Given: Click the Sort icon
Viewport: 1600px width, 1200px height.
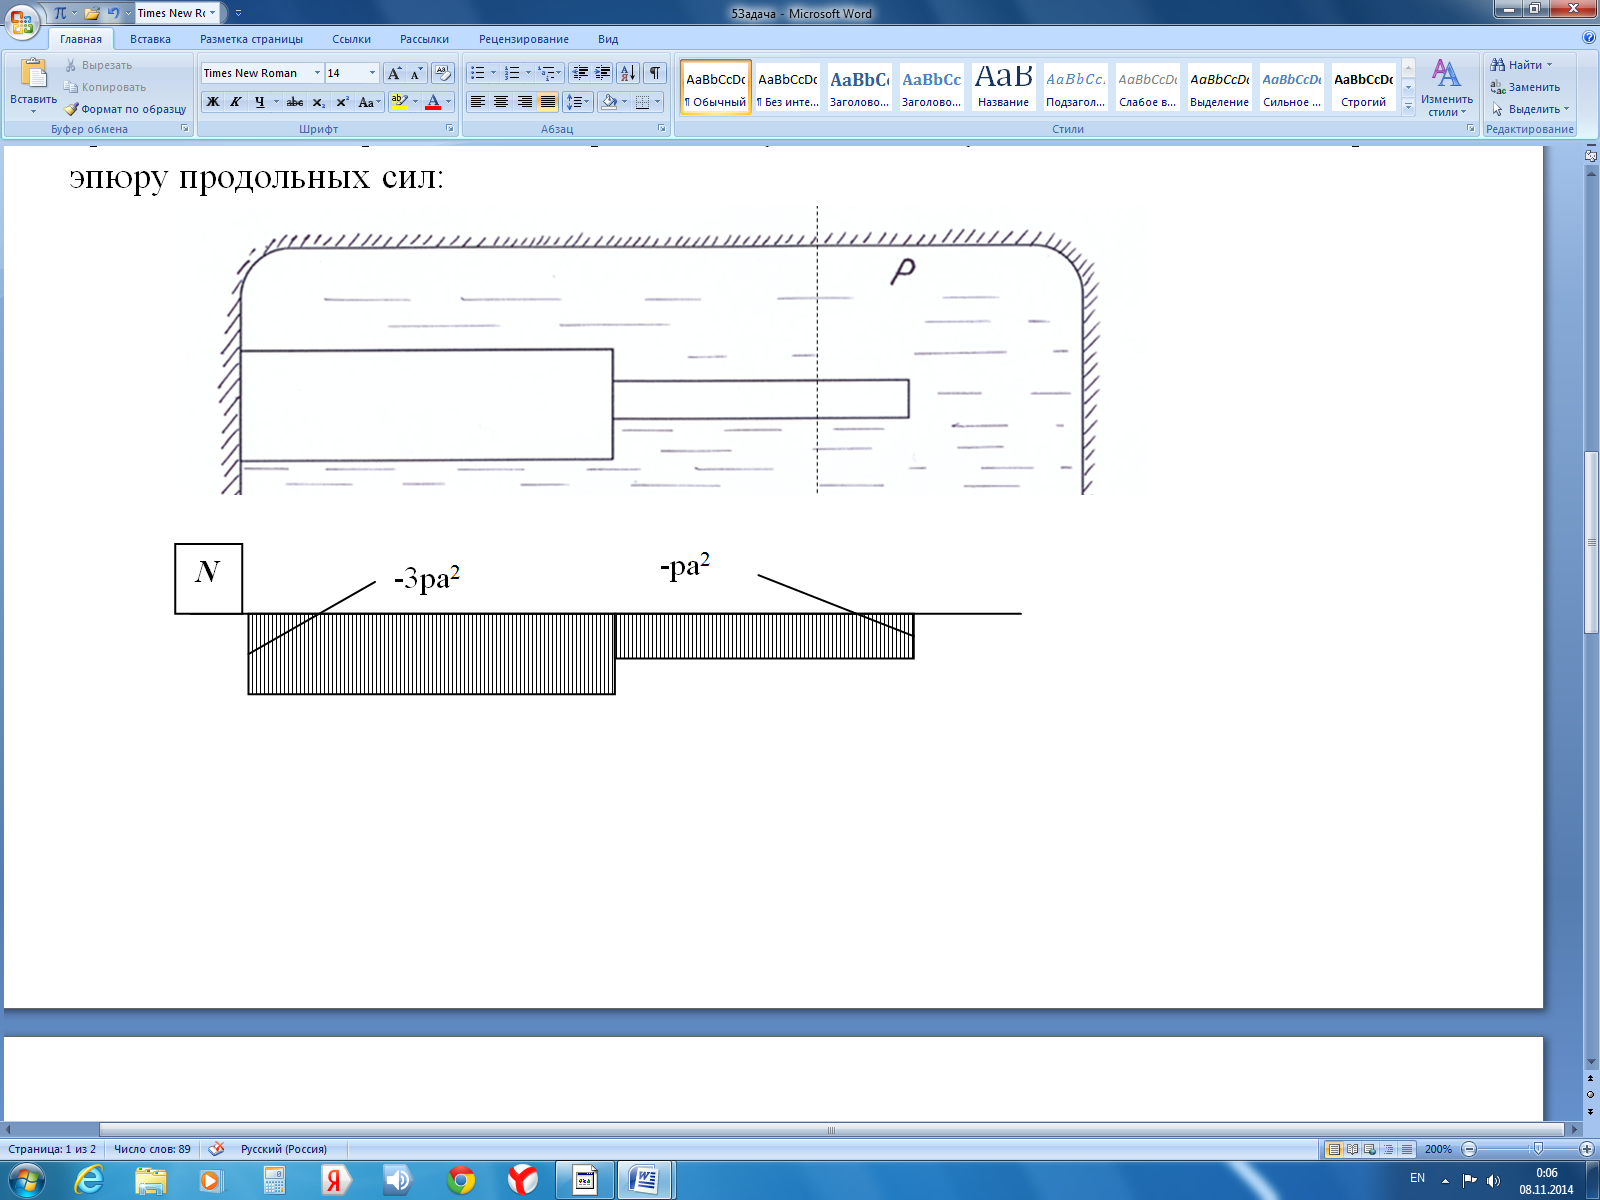Looking at the screenshot, I should (x=628, y=73).
